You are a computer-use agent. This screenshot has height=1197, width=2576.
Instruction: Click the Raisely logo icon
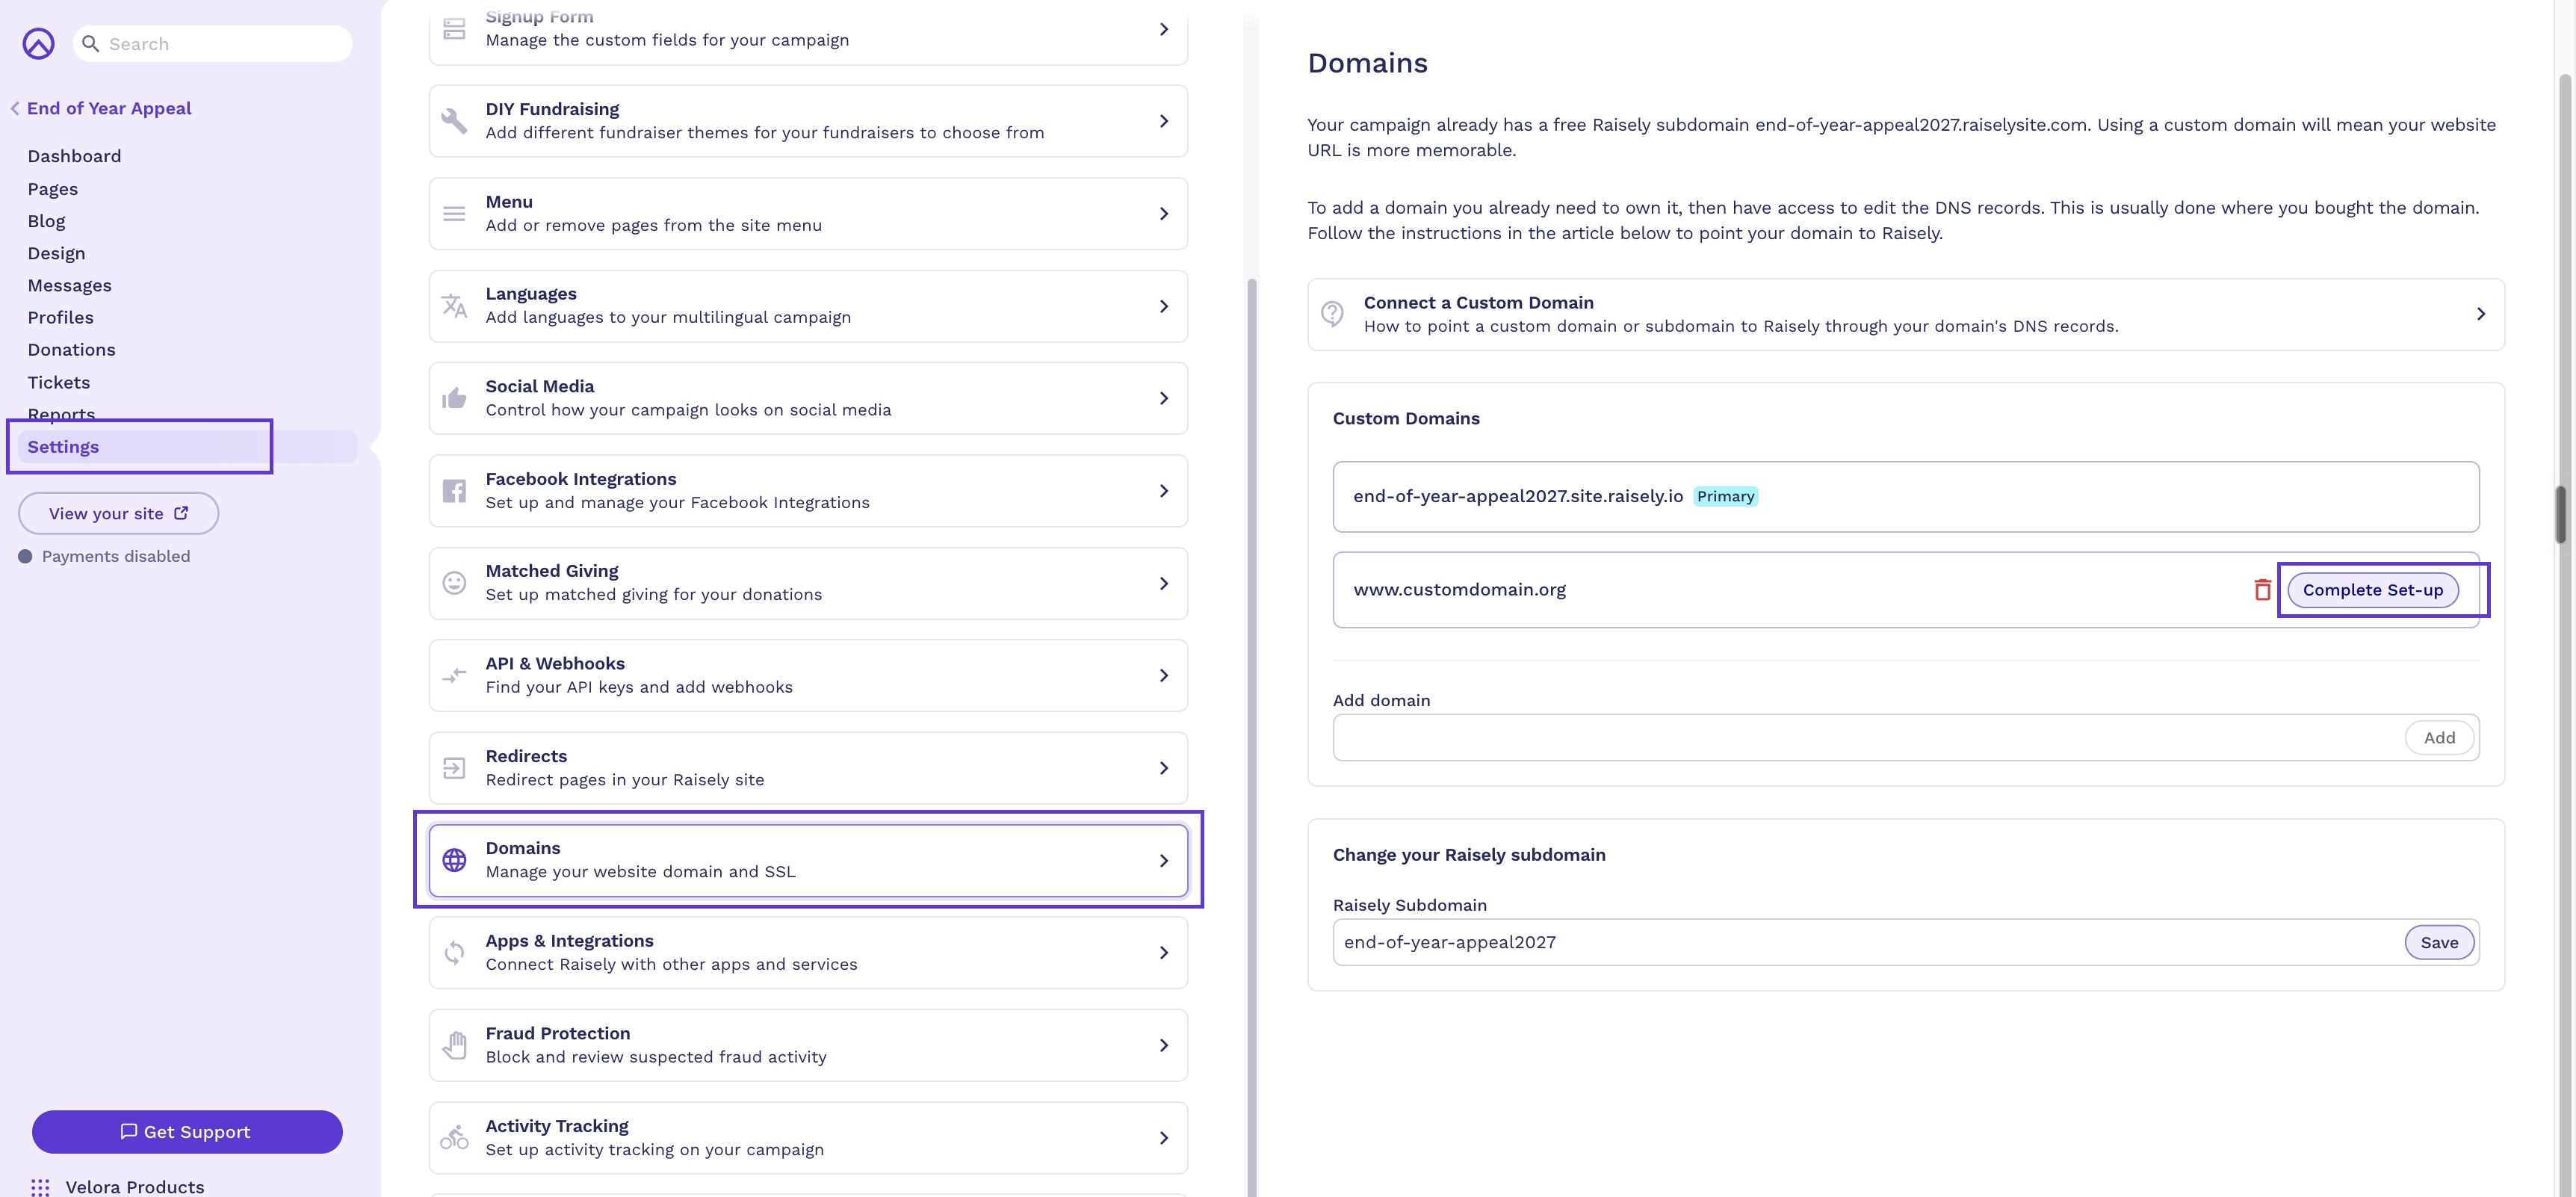[38, 43]
